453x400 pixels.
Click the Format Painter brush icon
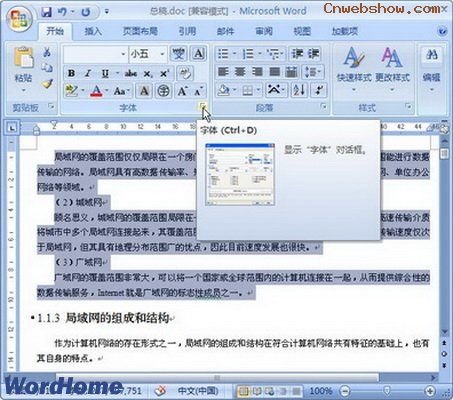[x=47, y=83]
